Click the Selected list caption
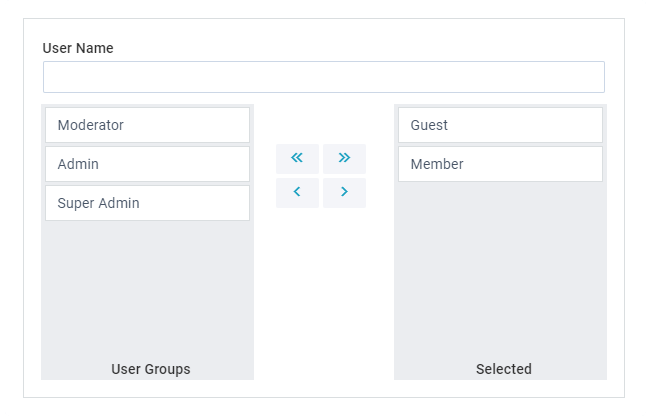650x416 pixels. pyautogui.click(x=504, y=369)
